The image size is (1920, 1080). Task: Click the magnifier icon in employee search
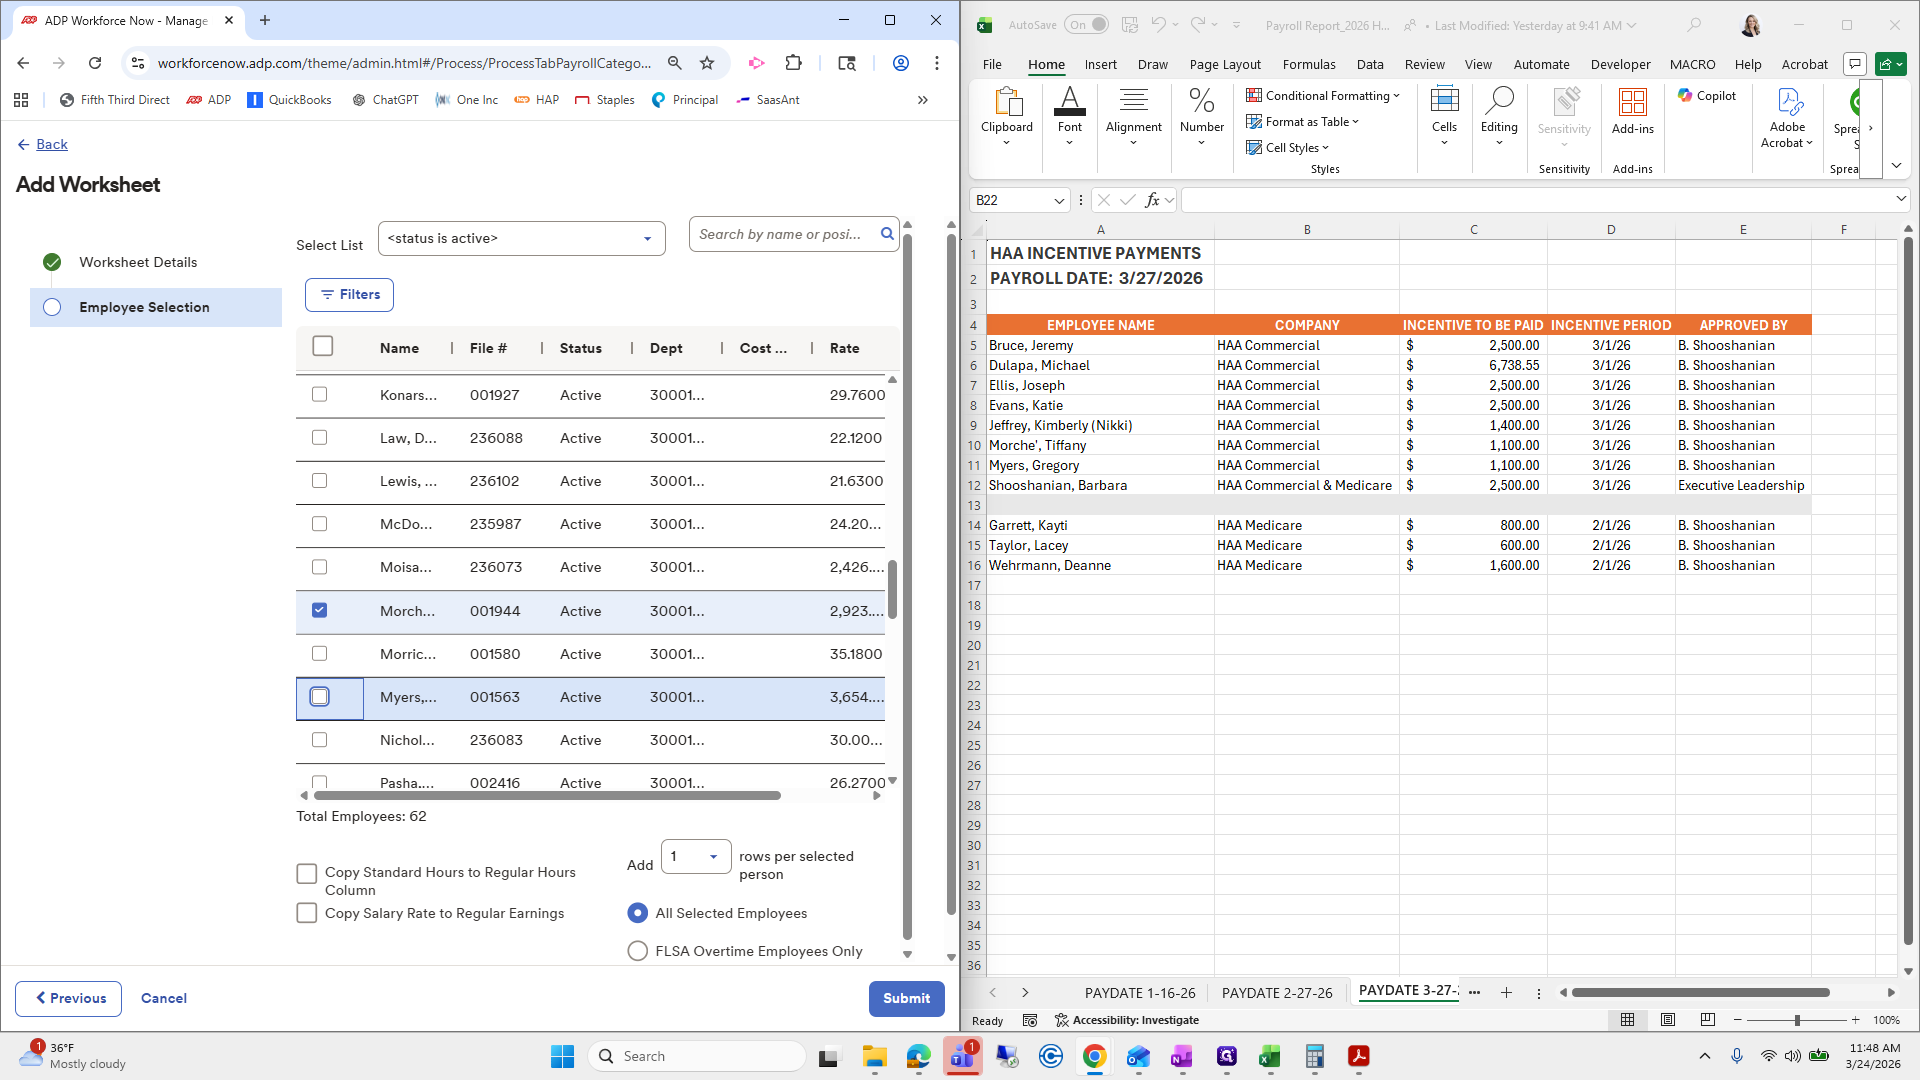pos(887,234)
